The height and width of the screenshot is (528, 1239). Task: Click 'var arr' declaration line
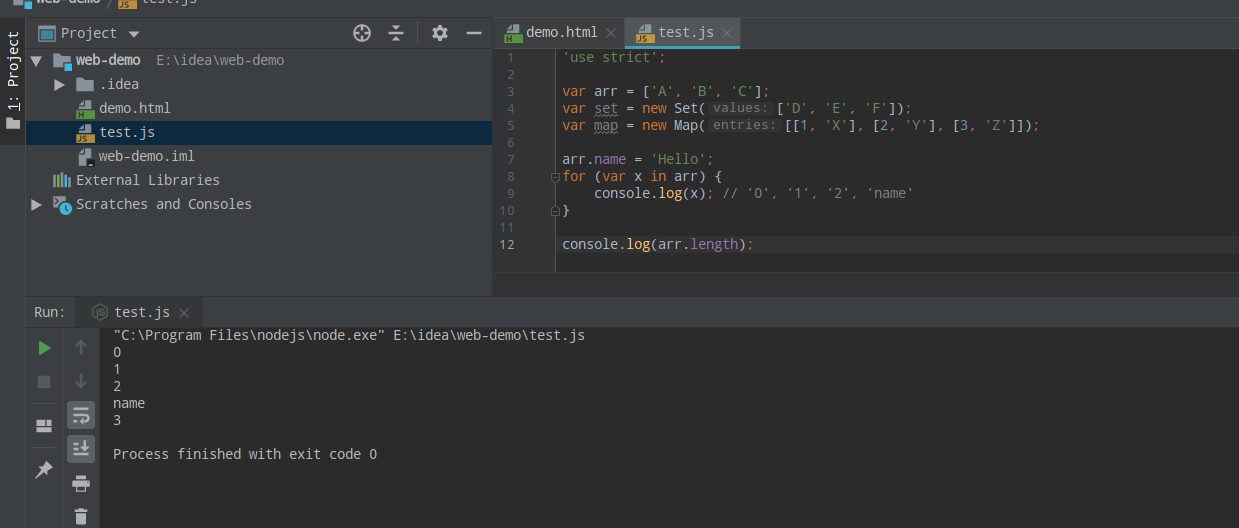(666, 91)
